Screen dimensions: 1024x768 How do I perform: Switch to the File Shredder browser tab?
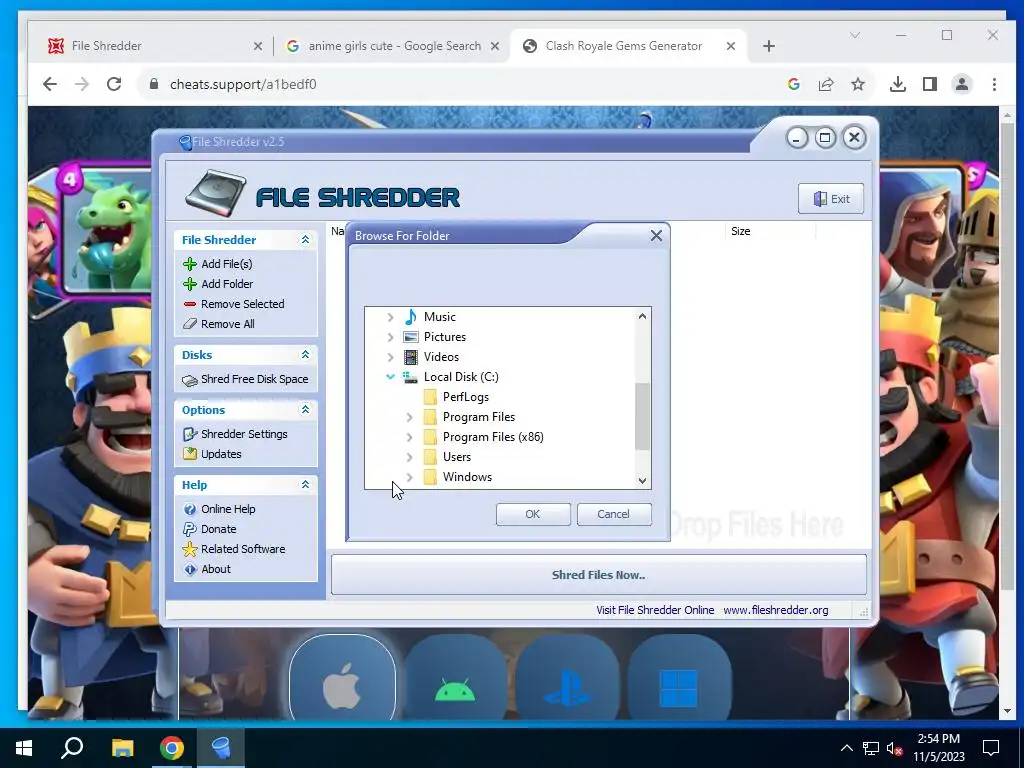point(153,46)
